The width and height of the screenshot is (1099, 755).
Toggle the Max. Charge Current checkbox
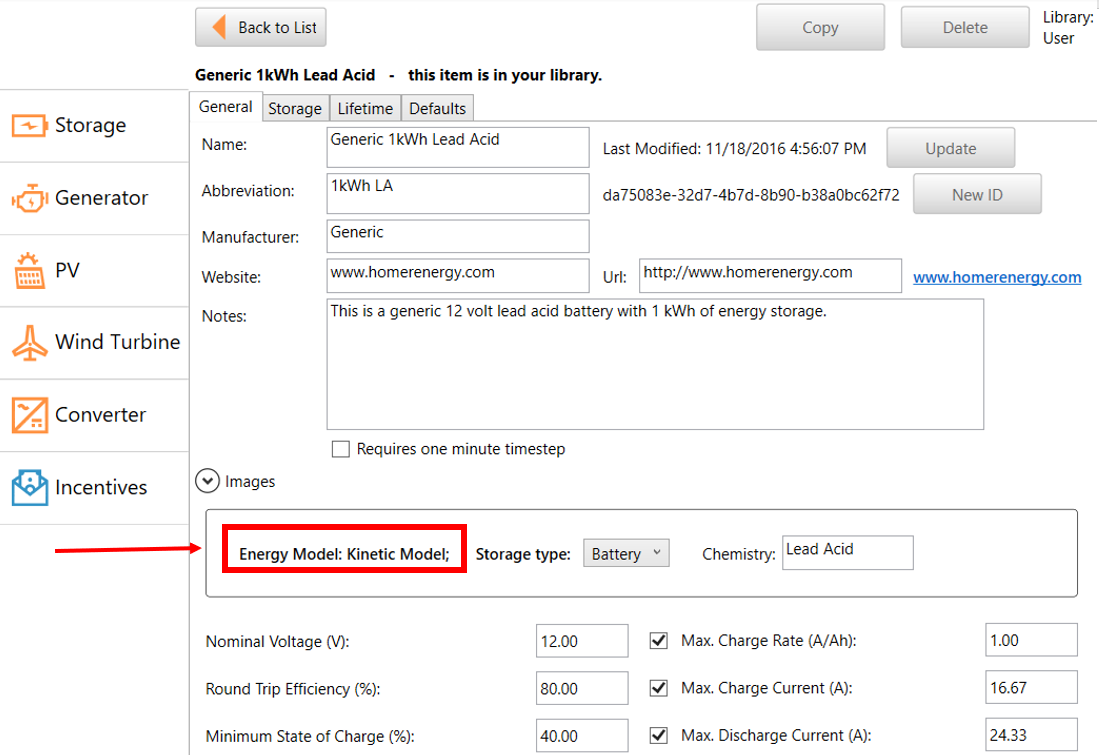658,688
